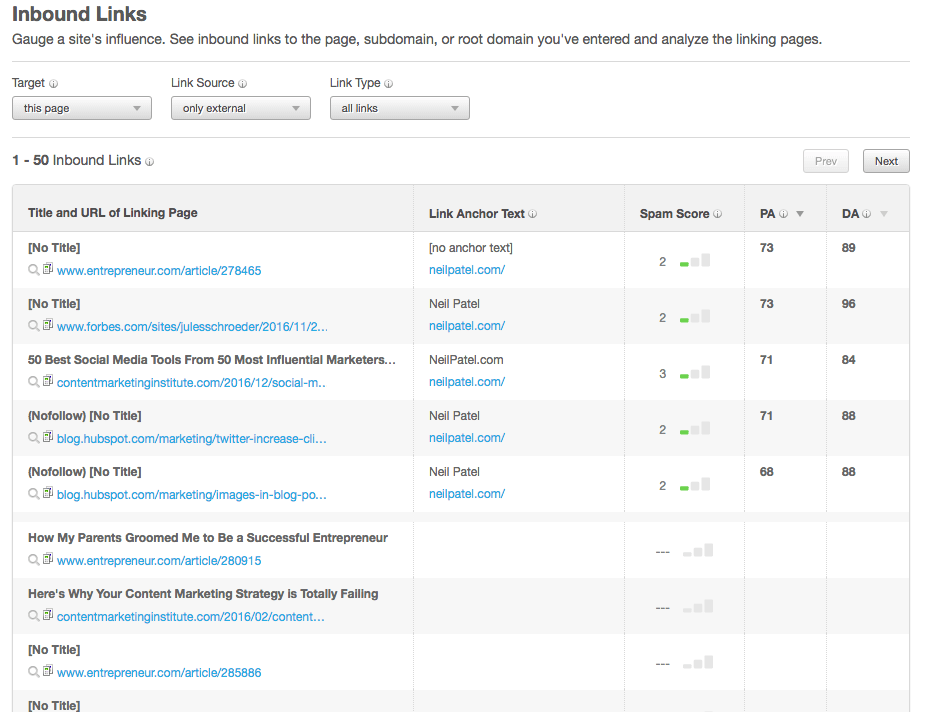Click neilpatel.com/ link in hubspot images-in-blog row
926x712 pixels.
click(x=467, y=494)
